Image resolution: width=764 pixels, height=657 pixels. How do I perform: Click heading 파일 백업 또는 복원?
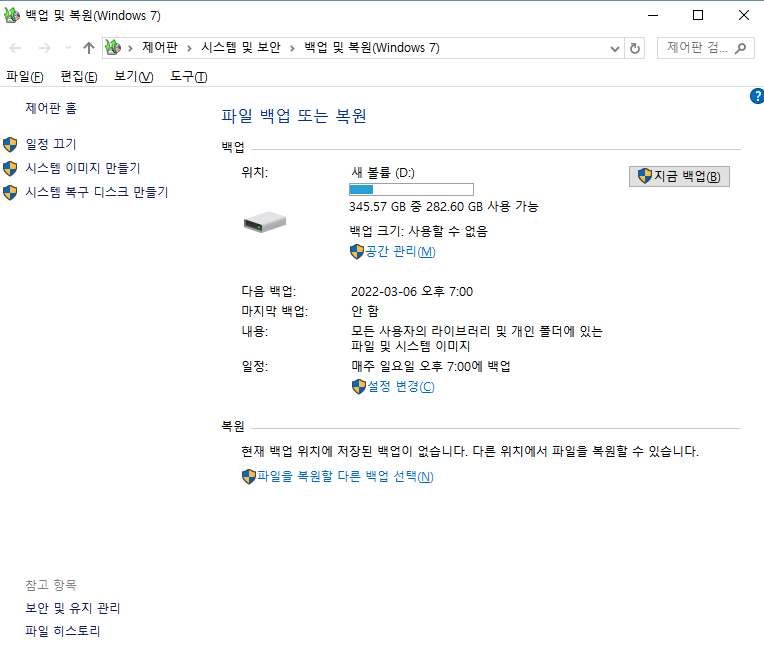[294, 116]
